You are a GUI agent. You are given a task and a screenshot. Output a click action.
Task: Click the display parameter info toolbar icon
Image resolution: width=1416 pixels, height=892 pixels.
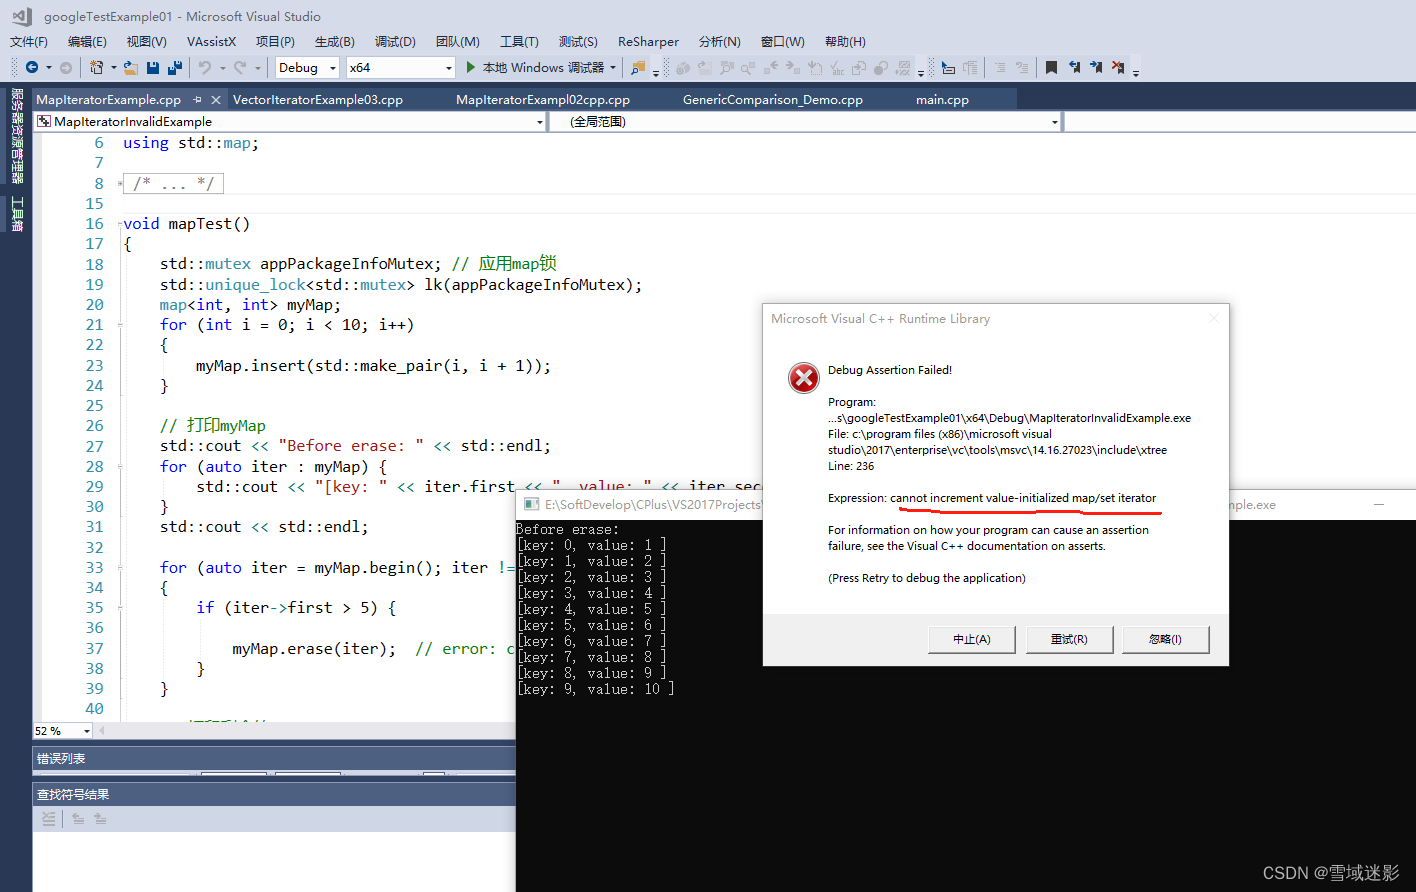948,67
